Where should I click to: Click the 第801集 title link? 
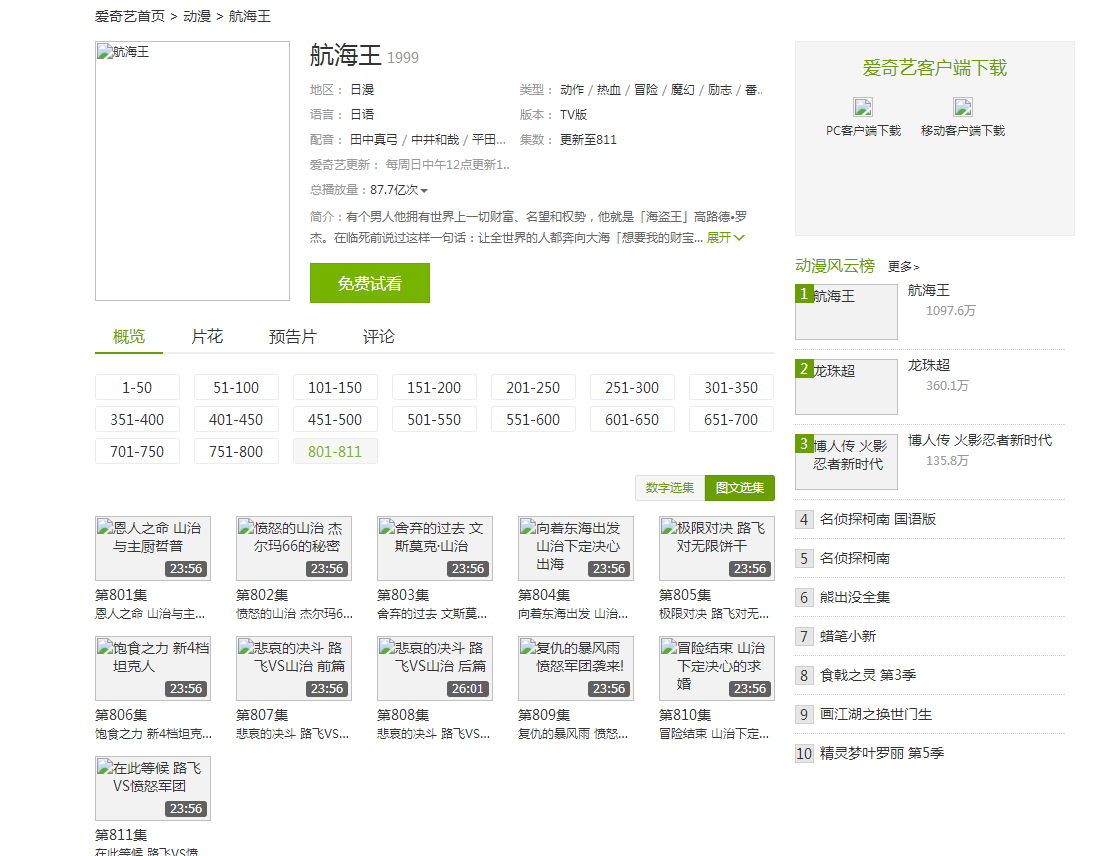click(x=121, y=595)
